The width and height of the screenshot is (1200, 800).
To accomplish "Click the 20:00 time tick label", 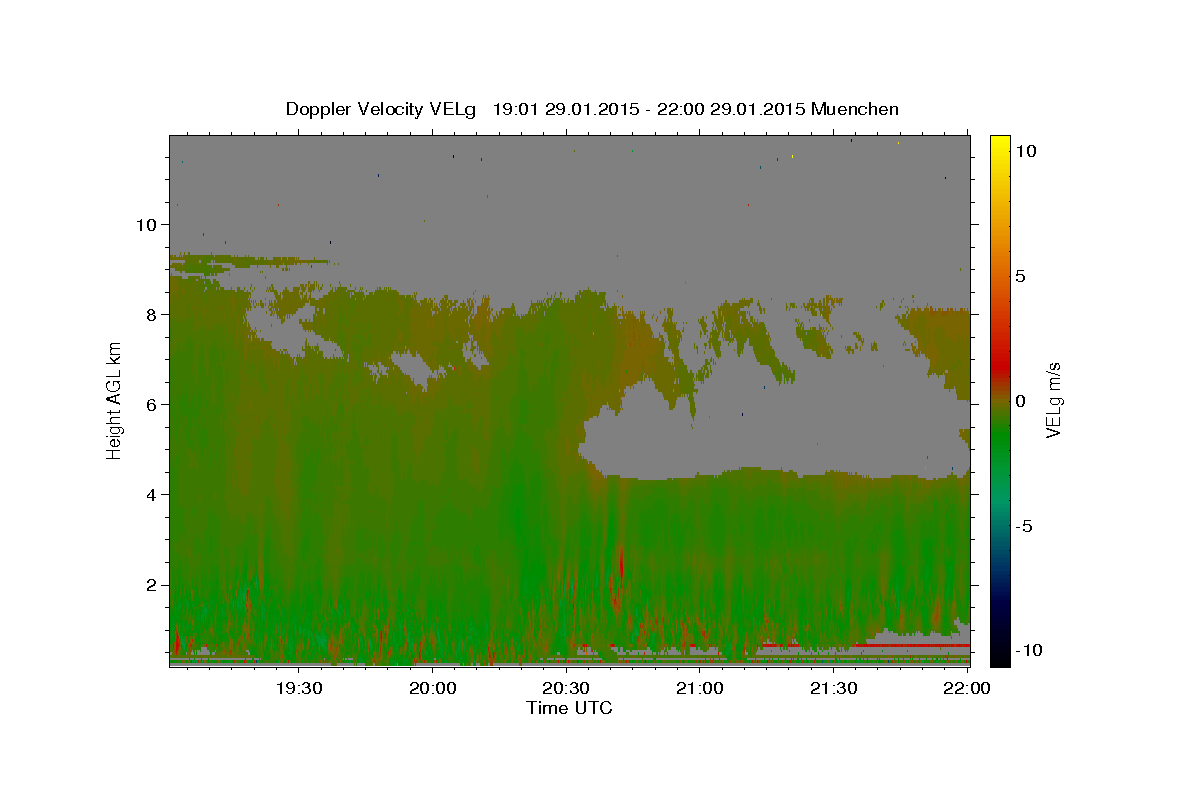I will pos(433,688).
